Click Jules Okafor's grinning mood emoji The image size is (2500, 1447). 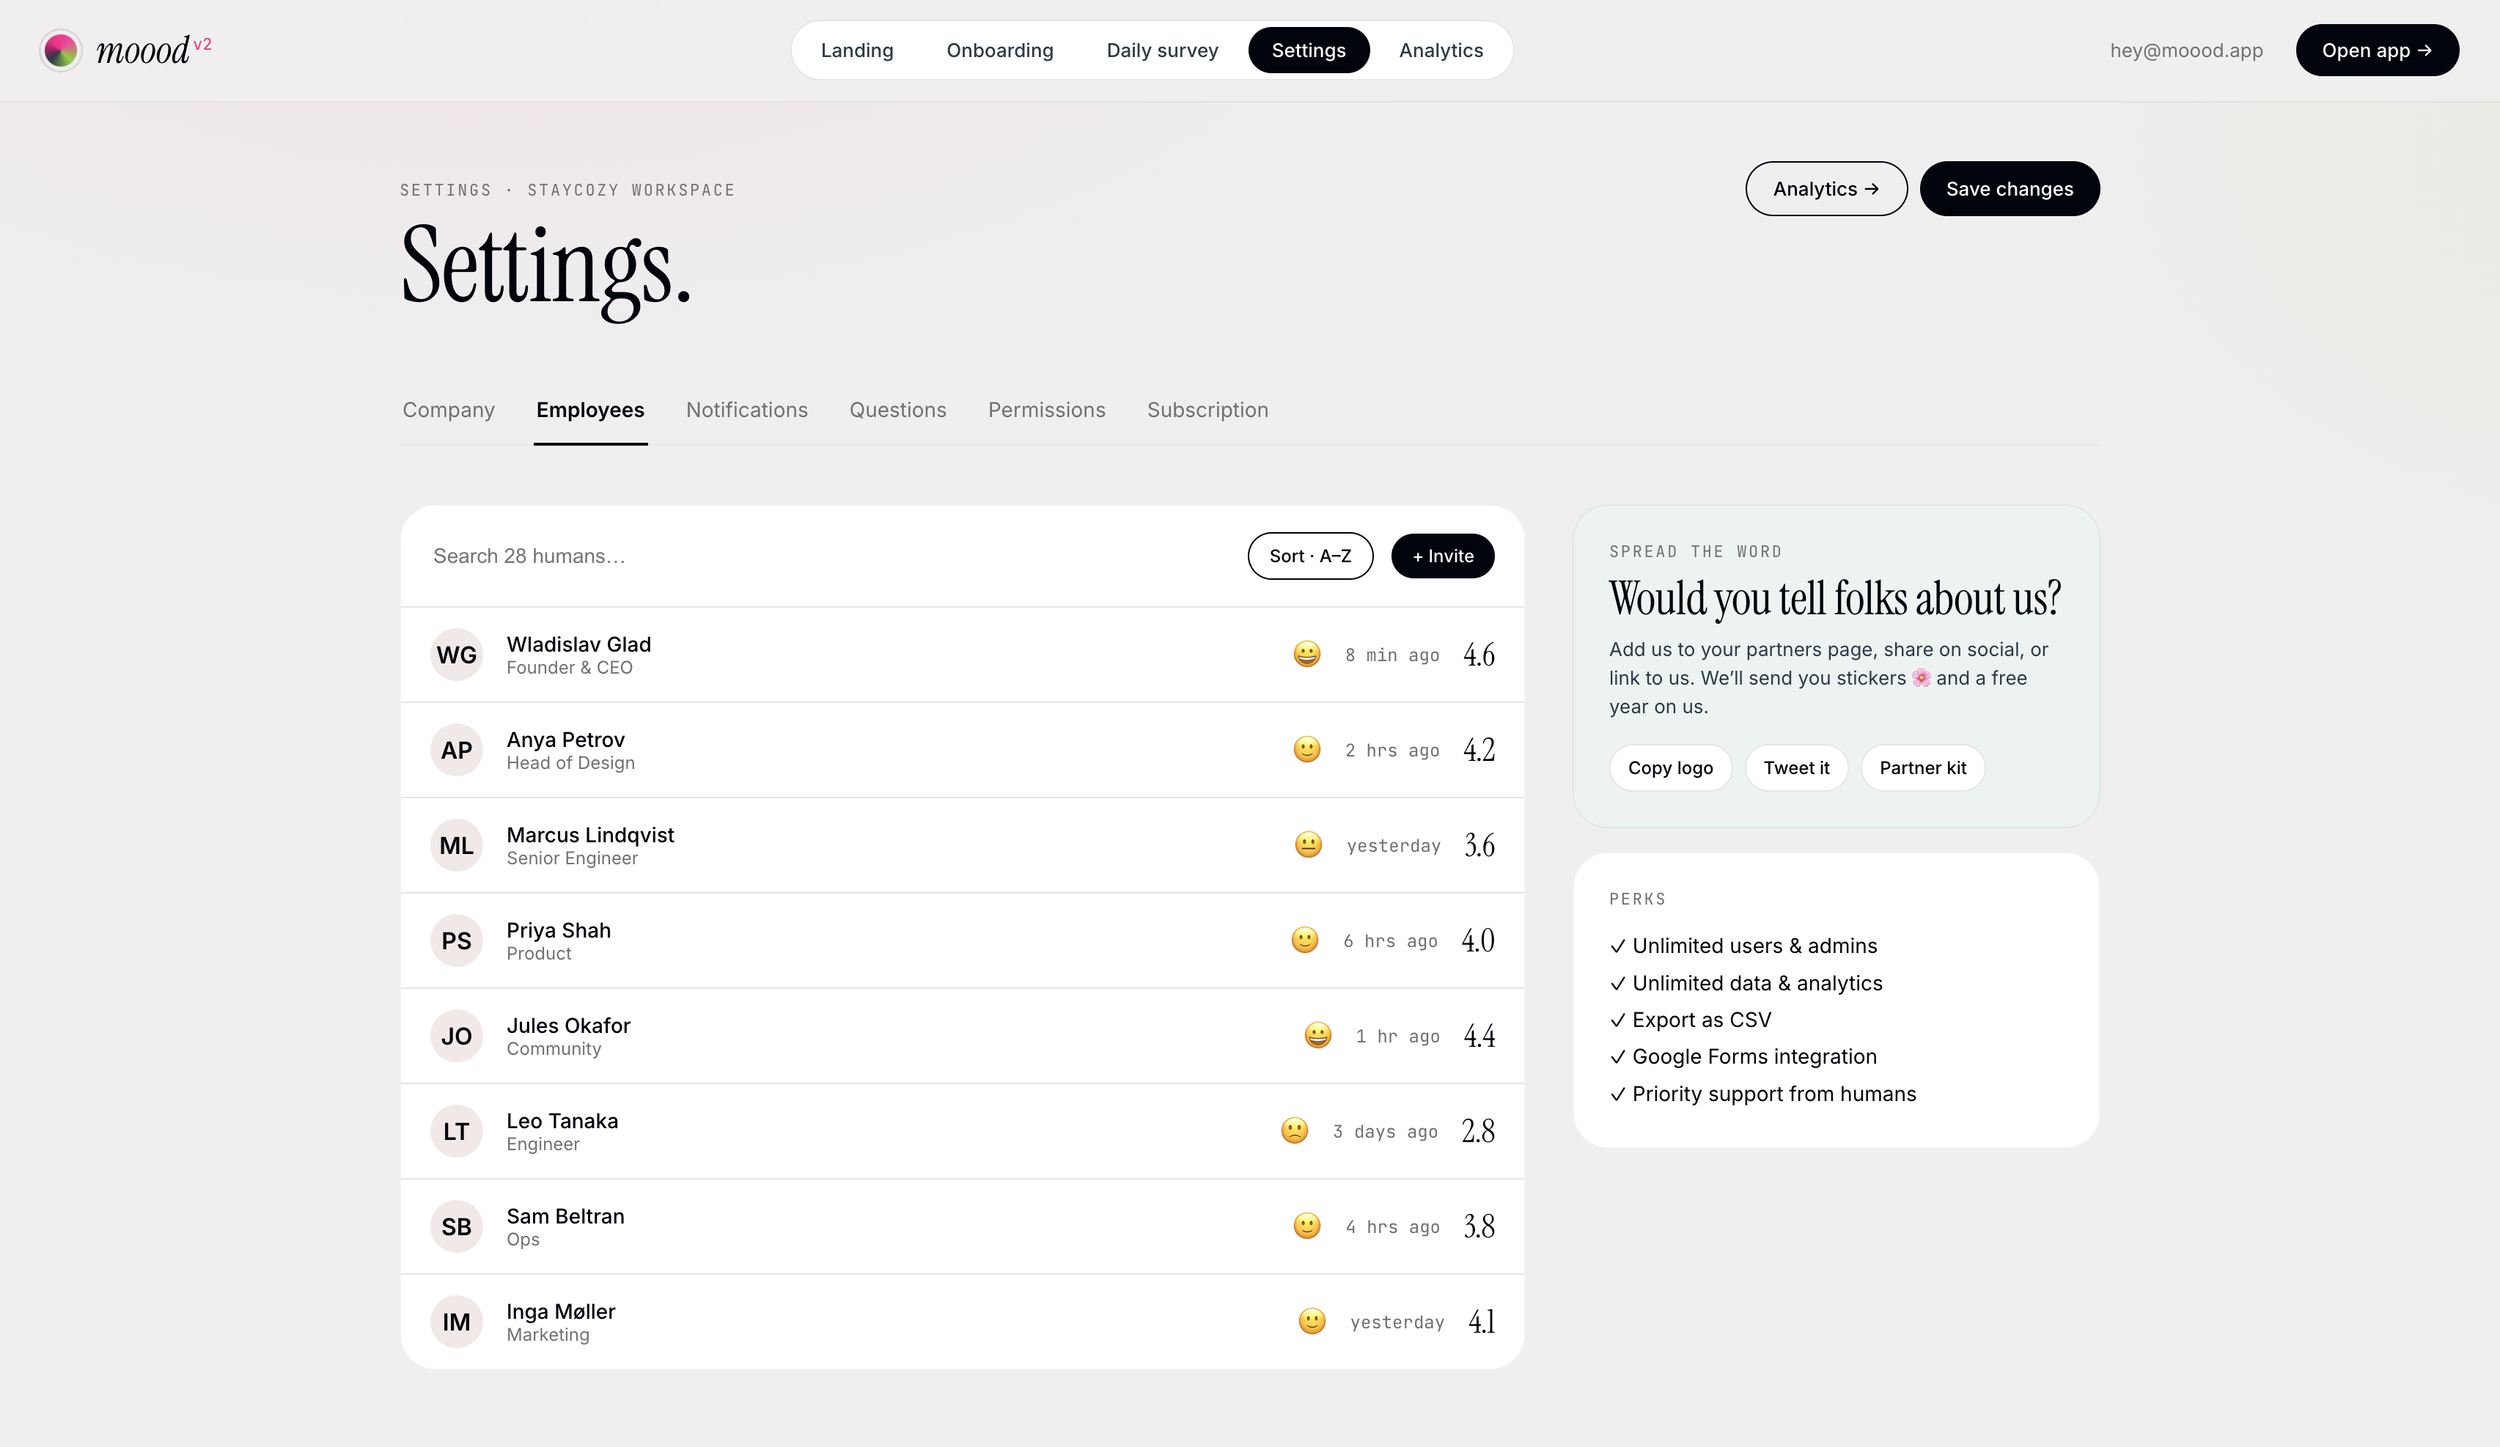(x=1318, y=1036)
